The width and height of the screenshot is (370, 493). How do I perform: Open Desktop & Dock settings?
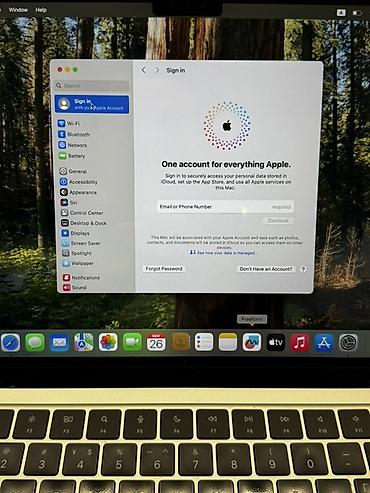click(84, 223)
